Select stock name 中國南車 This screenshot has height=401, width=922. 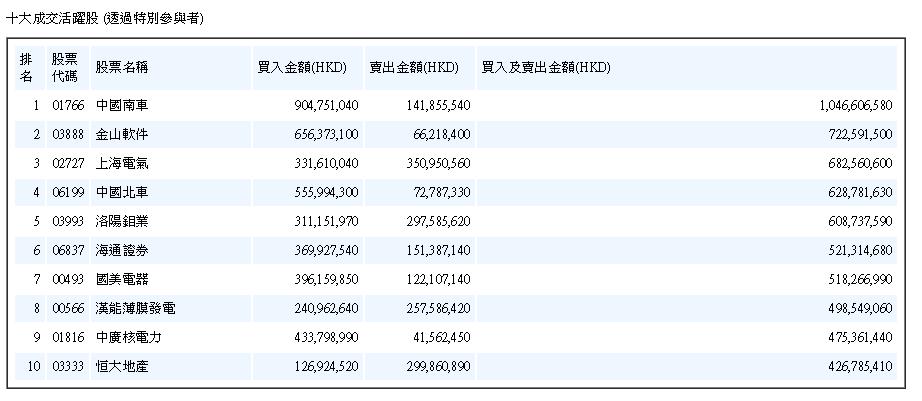121,105
